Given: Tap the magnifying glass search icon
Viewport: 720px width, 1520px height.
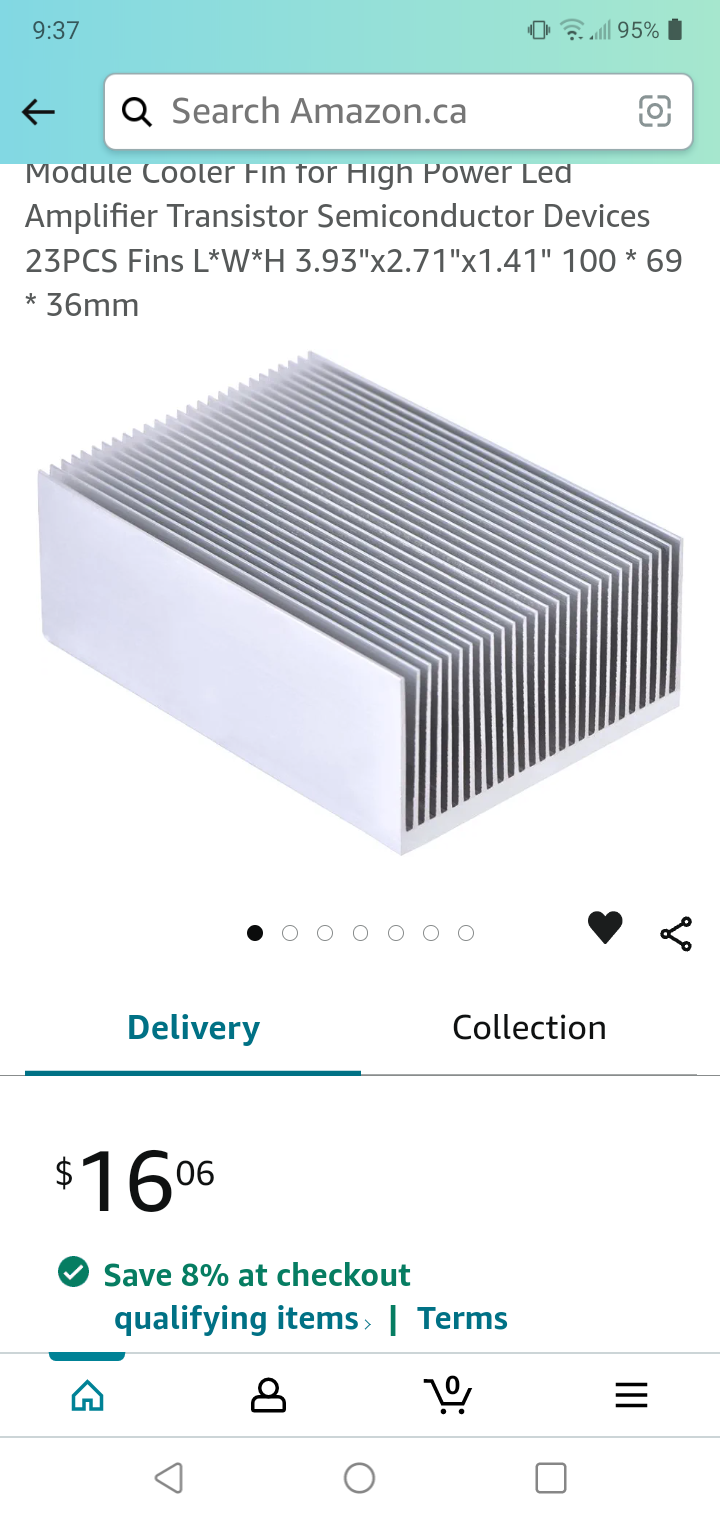Looking at the screenshot, I should 137,112.
